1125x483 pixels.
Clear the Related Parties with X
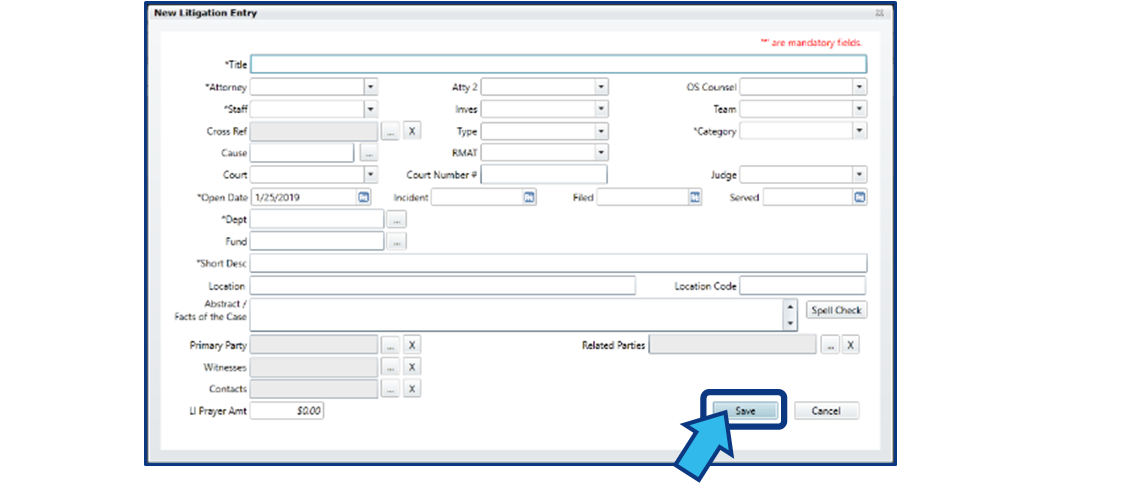850,345
